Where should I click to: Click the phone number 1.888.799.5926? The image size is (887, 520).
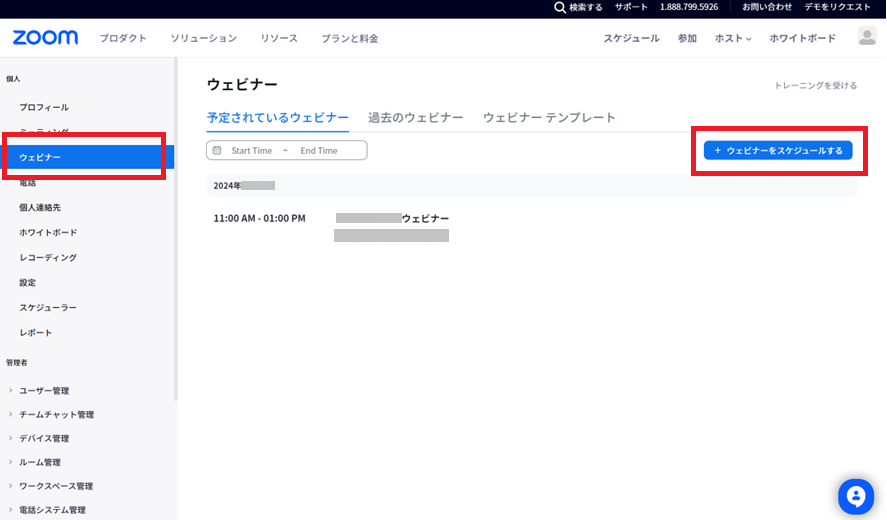click(x=689, y=7)
